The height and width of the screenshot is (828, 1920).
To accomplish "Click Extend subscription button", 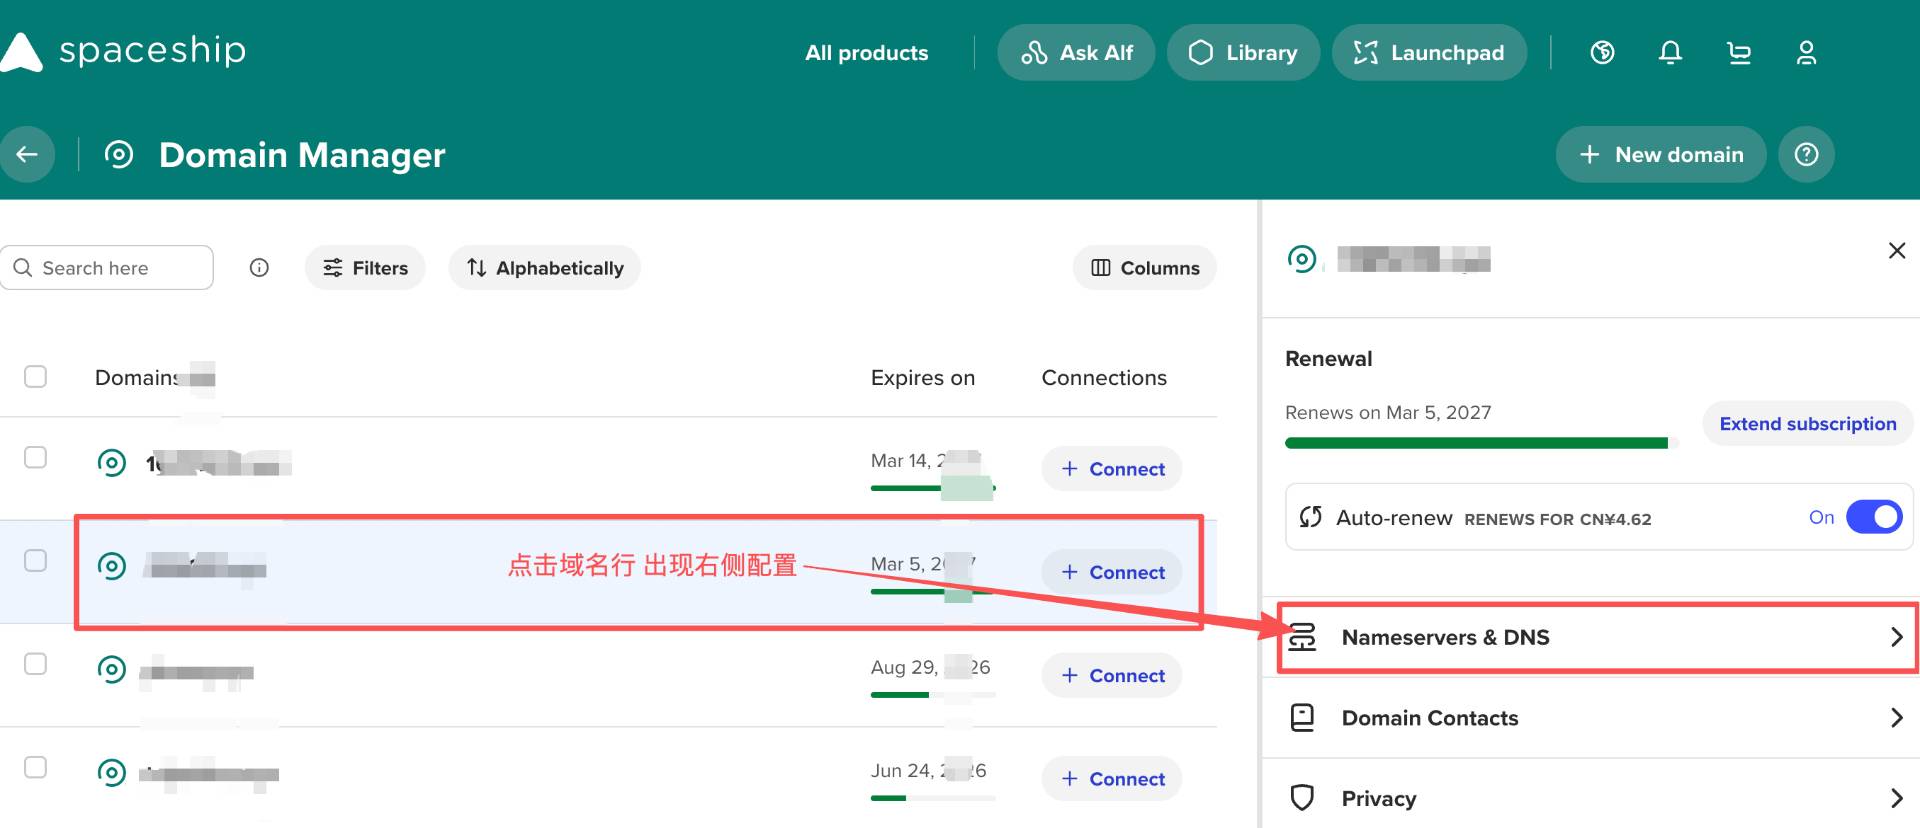I will [1807, 424].
